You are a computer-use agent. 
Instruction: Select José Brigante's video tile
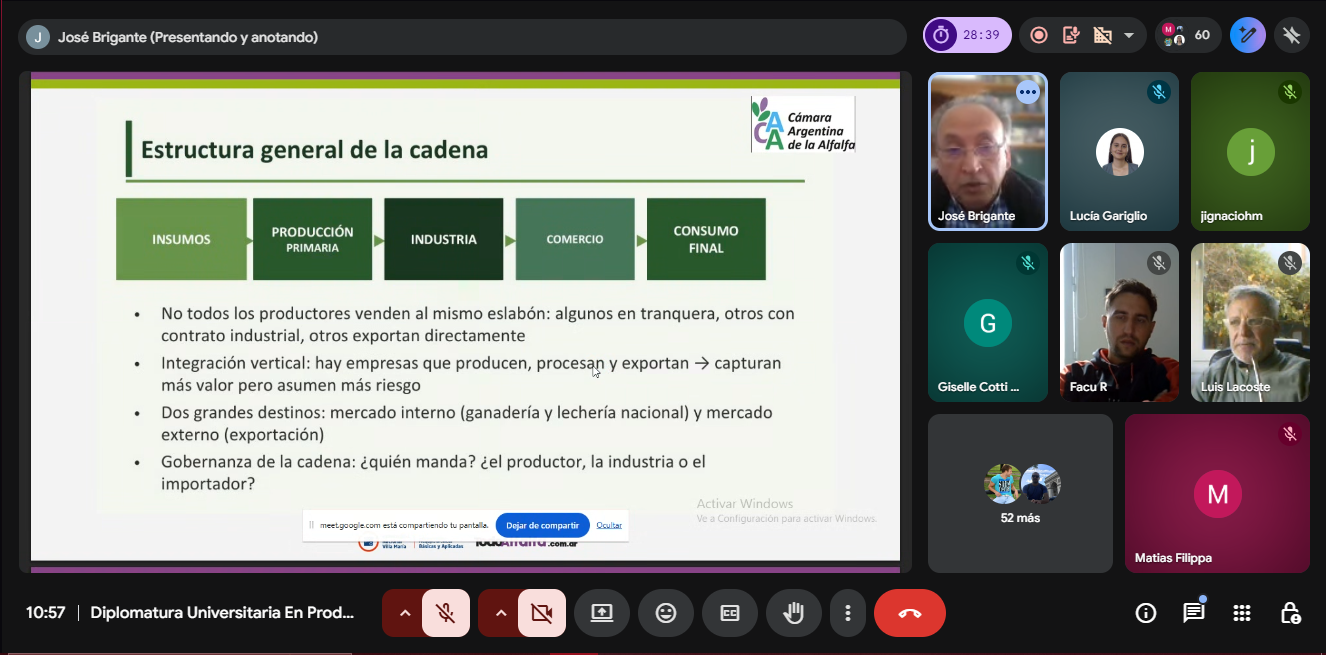coord(988,151)
